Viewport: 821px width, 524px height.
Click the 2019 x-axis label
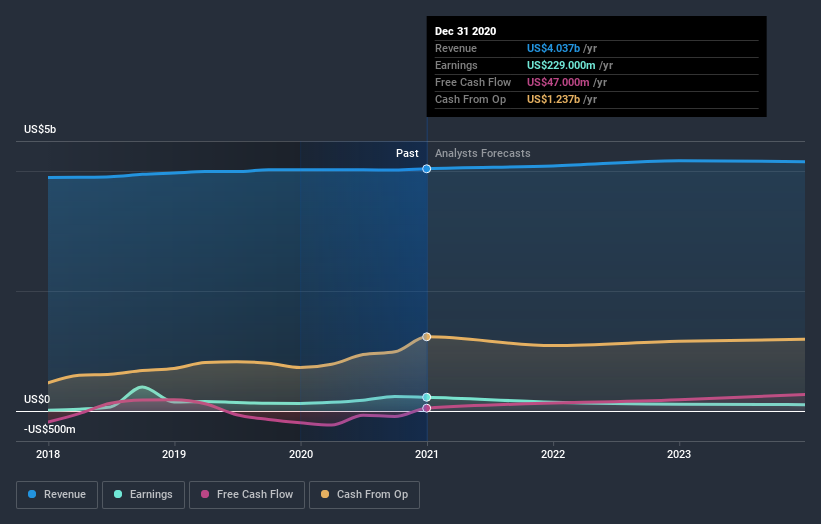pos(174,454)
